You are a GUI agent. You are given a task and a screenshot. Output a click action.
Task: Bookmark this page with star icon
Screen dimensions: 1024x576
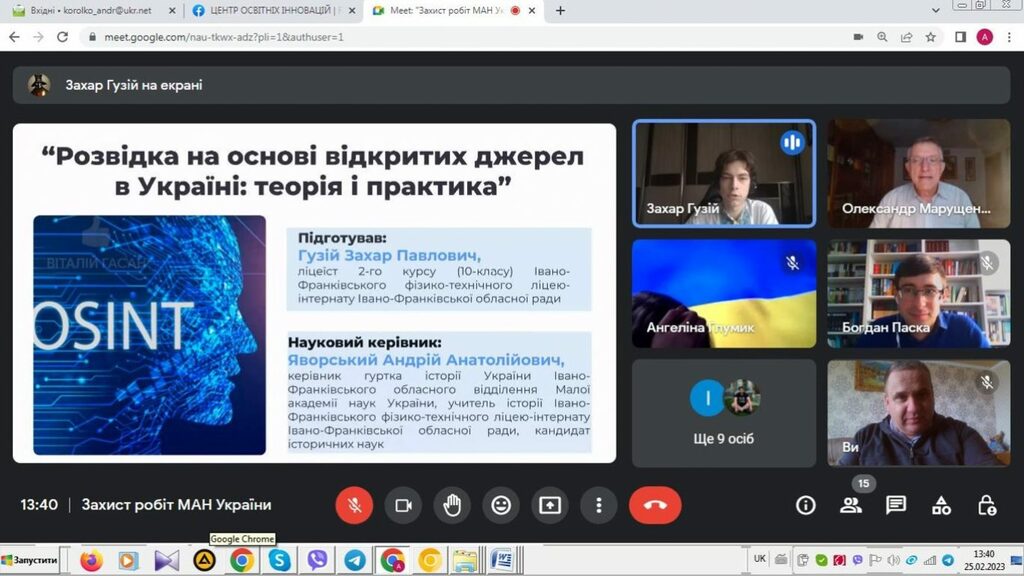click(x=931, y=37)
